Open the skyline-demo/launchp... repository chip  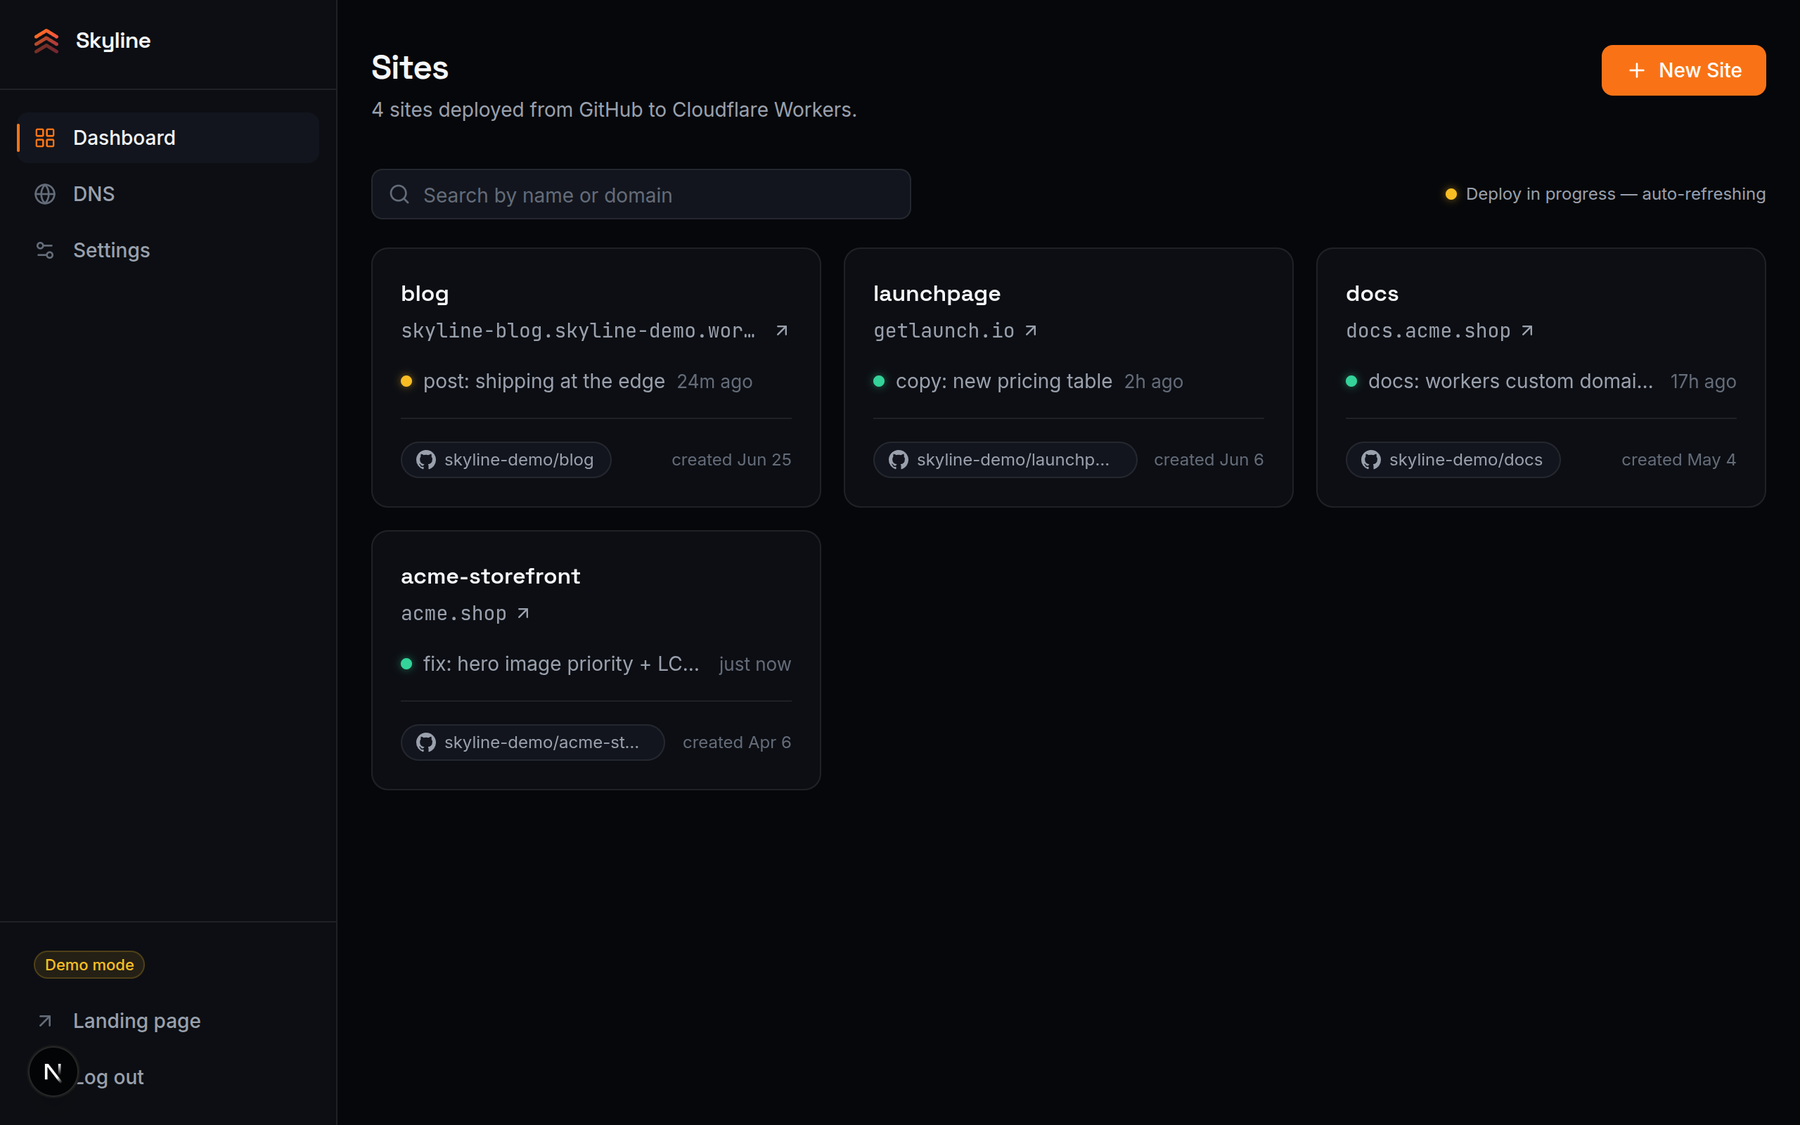[1005, 460]
